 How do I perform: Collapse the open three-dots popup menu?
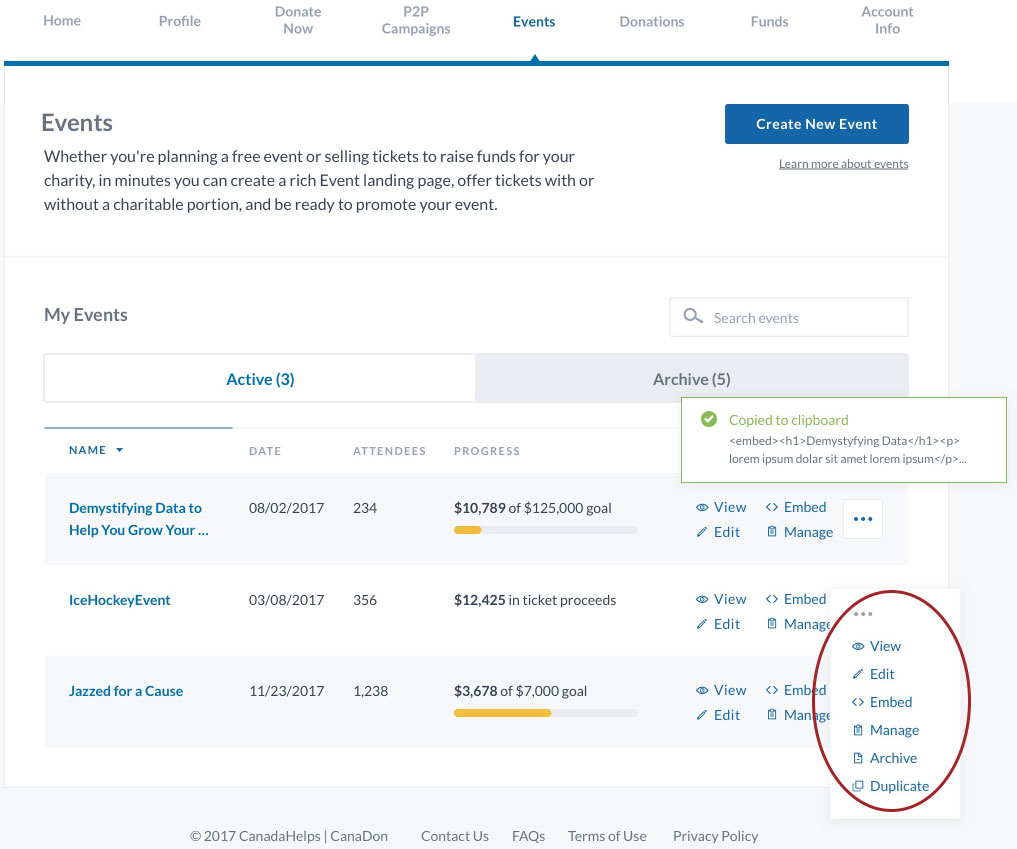pos(863,613)
